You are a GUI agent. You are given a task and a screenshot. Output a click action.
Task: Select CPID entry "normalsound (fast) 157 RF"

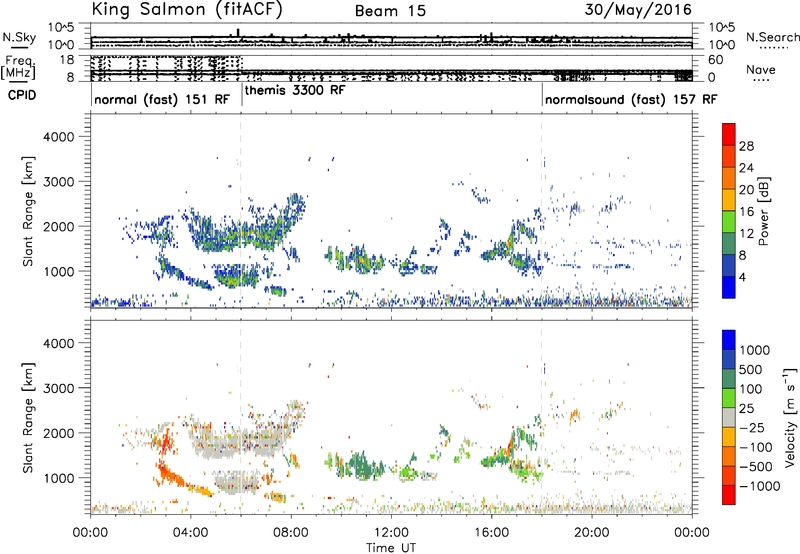click(631, 99)
